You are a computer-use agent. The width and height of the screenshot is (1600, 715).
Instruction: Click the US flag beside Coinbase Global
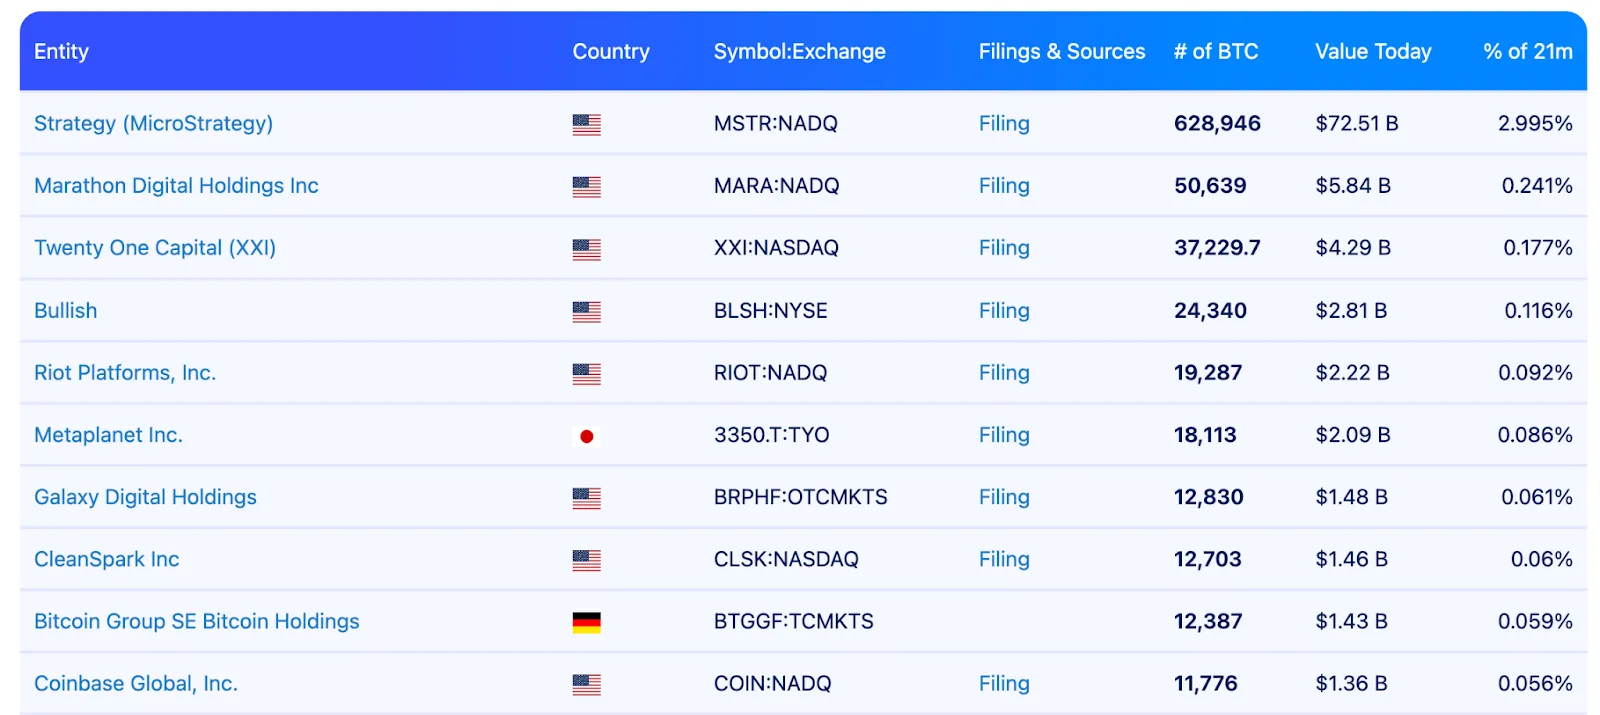[x=586, y=684]
